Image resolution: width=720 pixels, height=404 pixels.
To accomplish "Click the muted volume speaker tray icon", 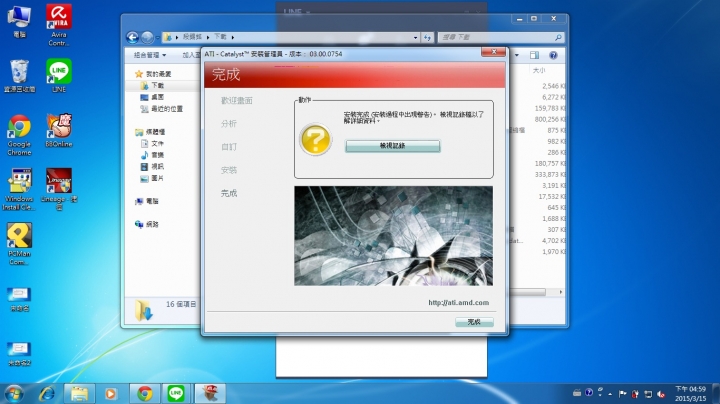I will 661,394.
